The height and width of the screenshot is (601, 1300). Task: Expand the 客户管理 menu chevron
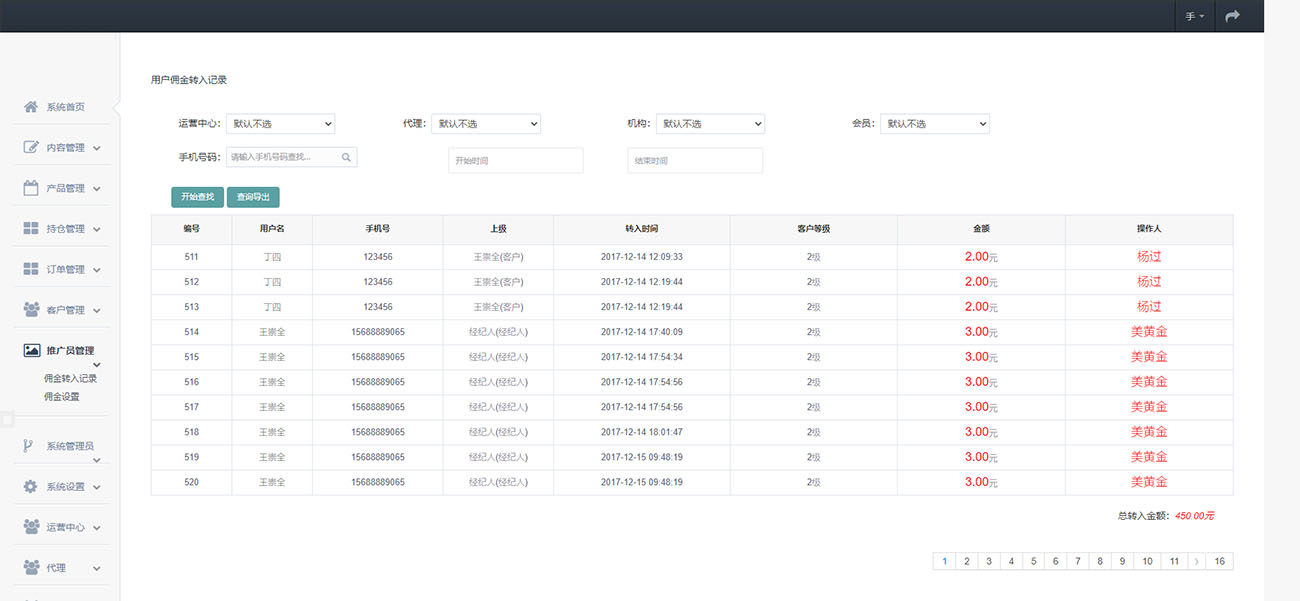(x=97, y=310)
